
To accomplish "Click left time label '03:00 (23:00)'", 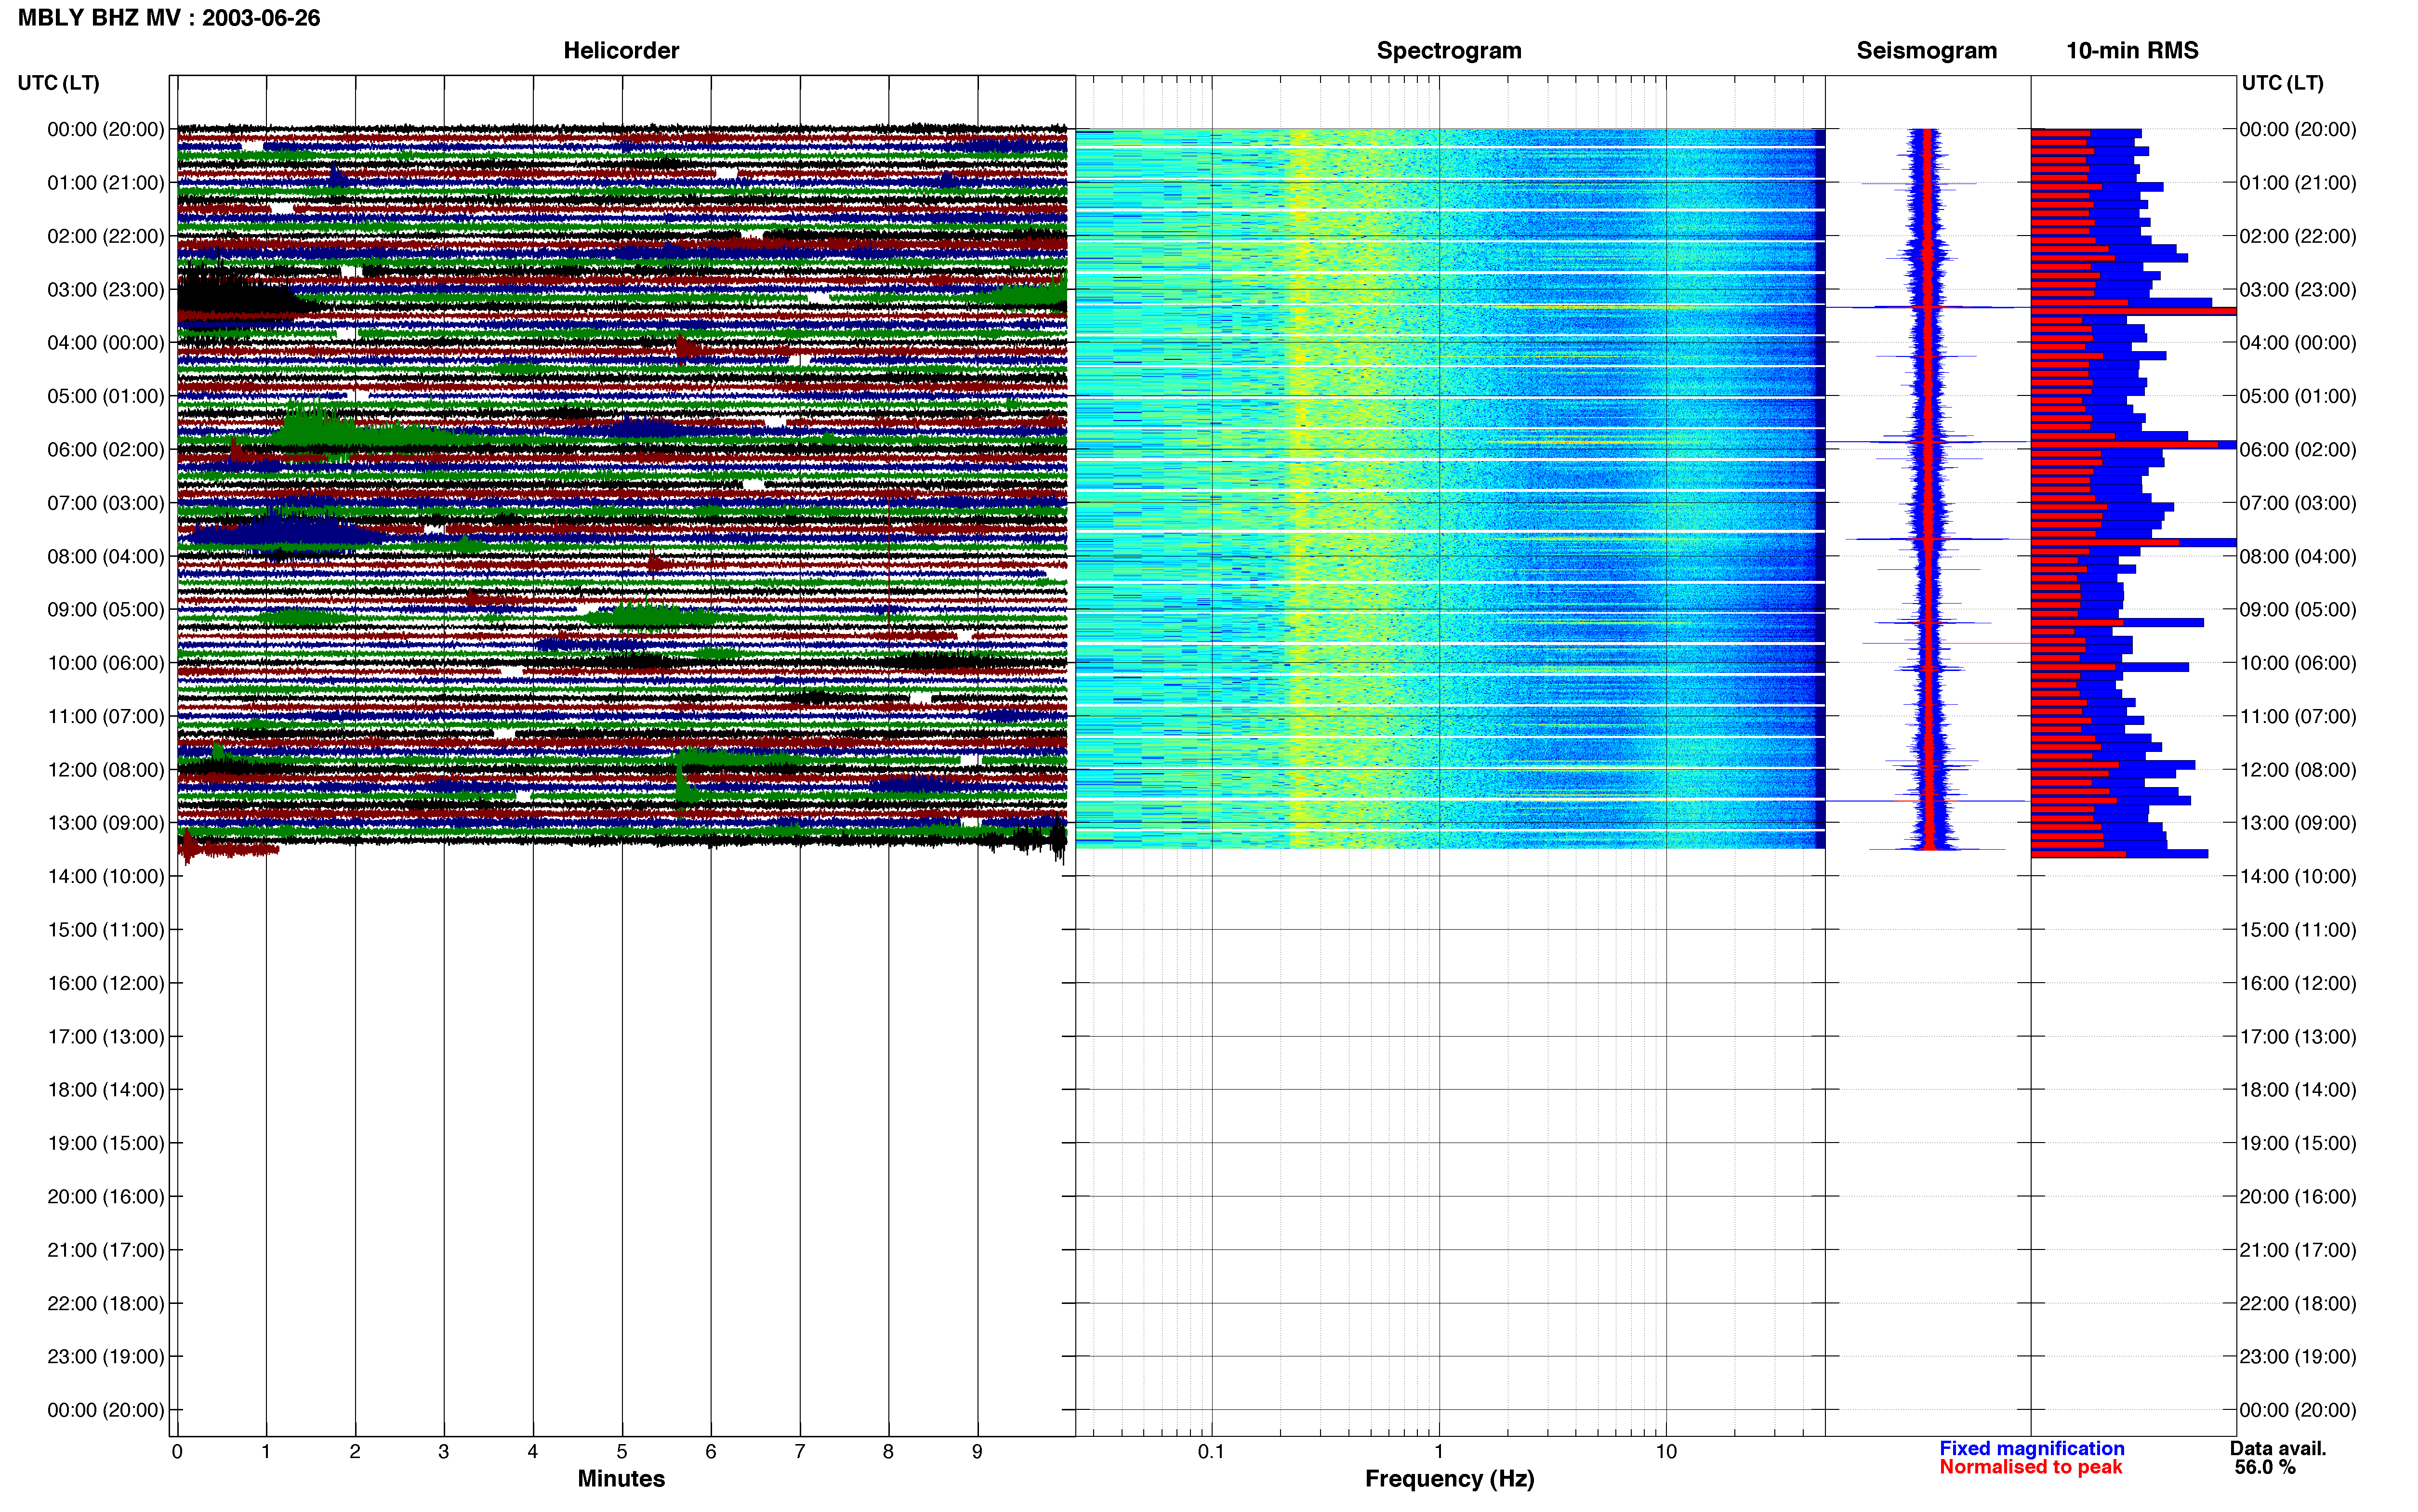I will pos(106,290).
